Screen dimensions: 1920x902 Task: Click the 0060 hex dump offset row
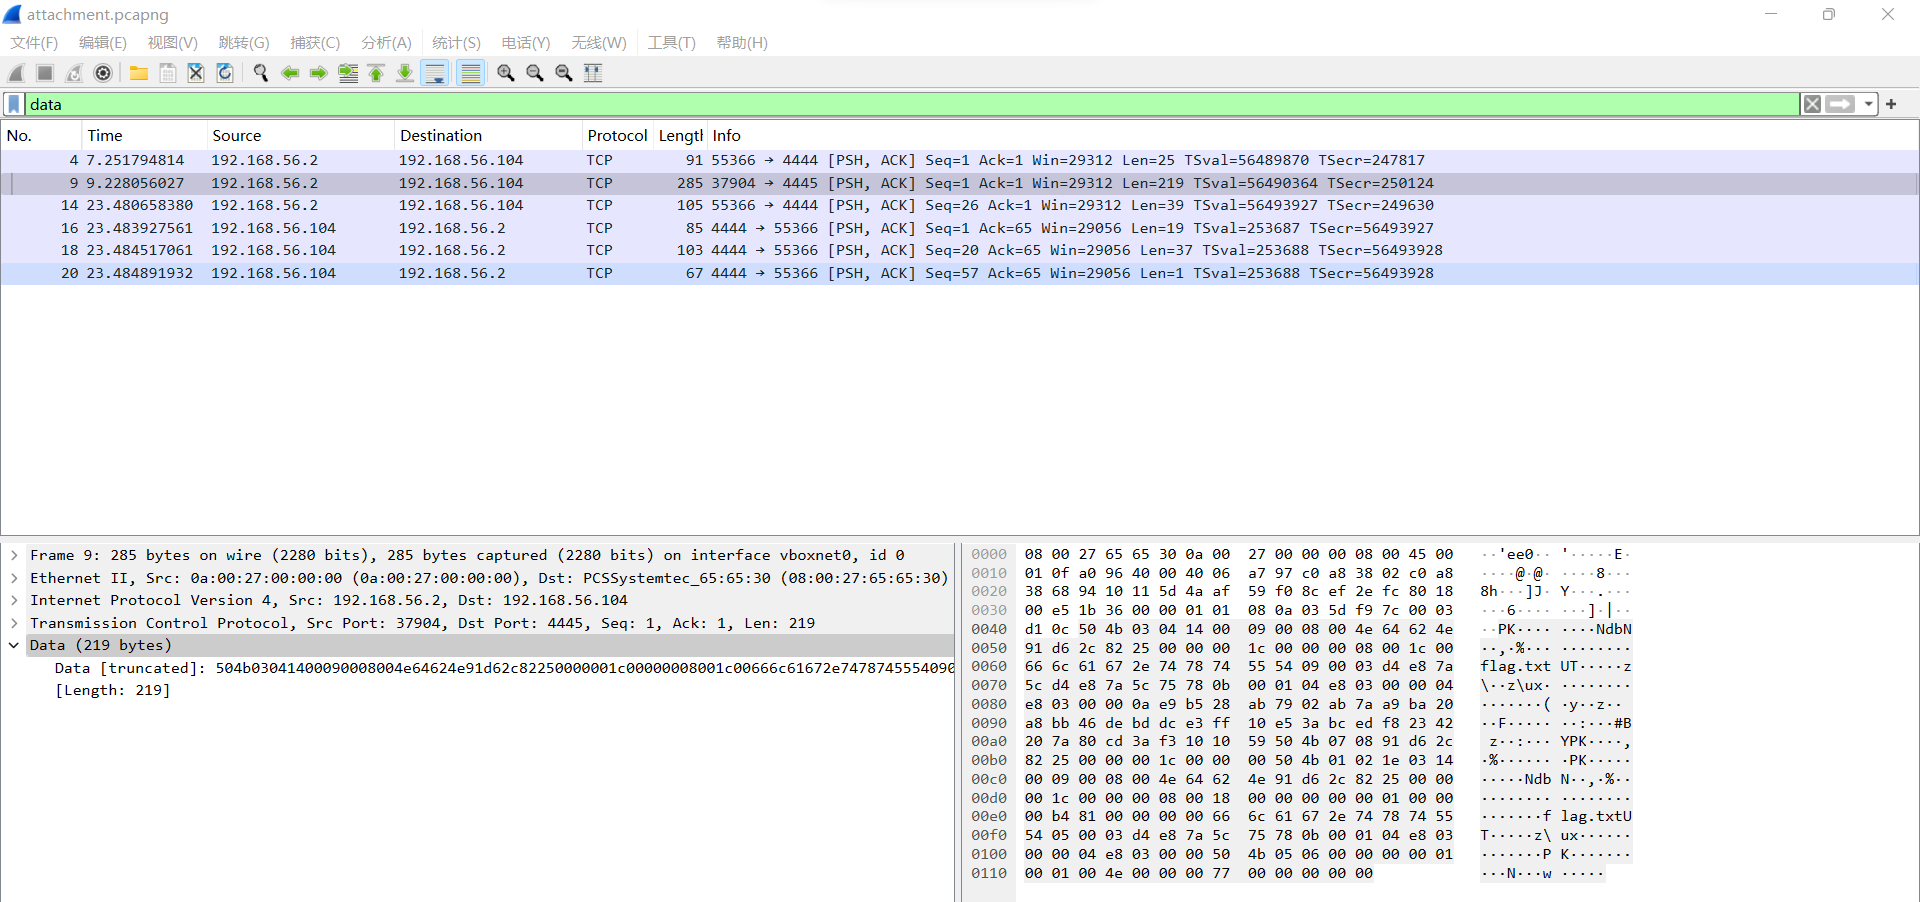coord(989,666)
